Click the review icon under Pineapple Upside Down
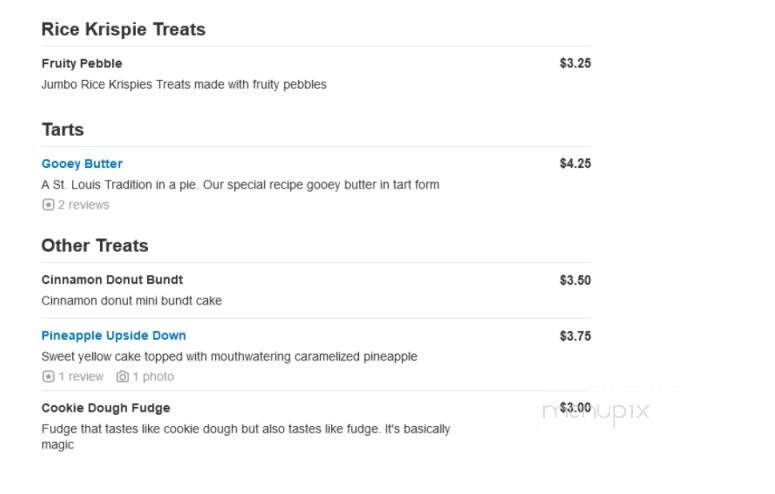The image size is (775, 494). click(x=48, y=377)
